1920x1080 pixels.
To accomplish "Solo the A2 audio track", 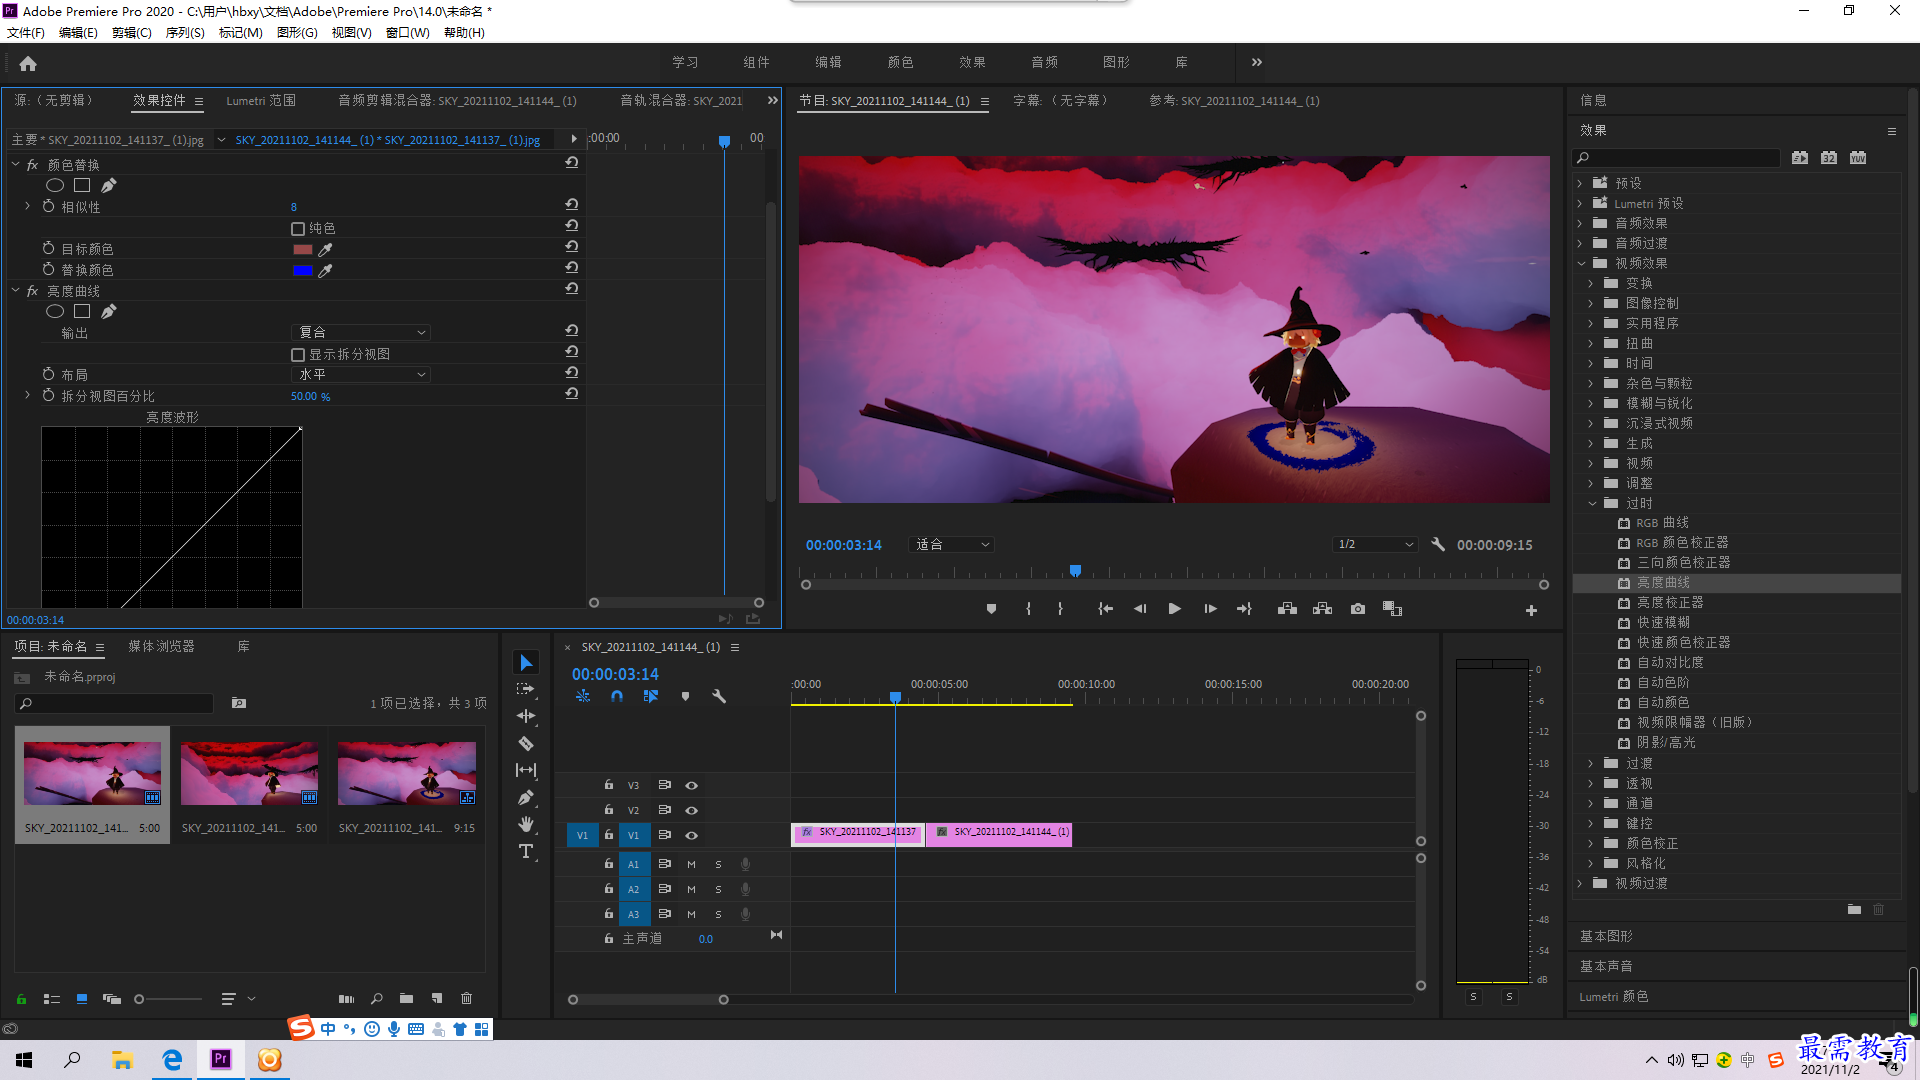I will 718,889.
